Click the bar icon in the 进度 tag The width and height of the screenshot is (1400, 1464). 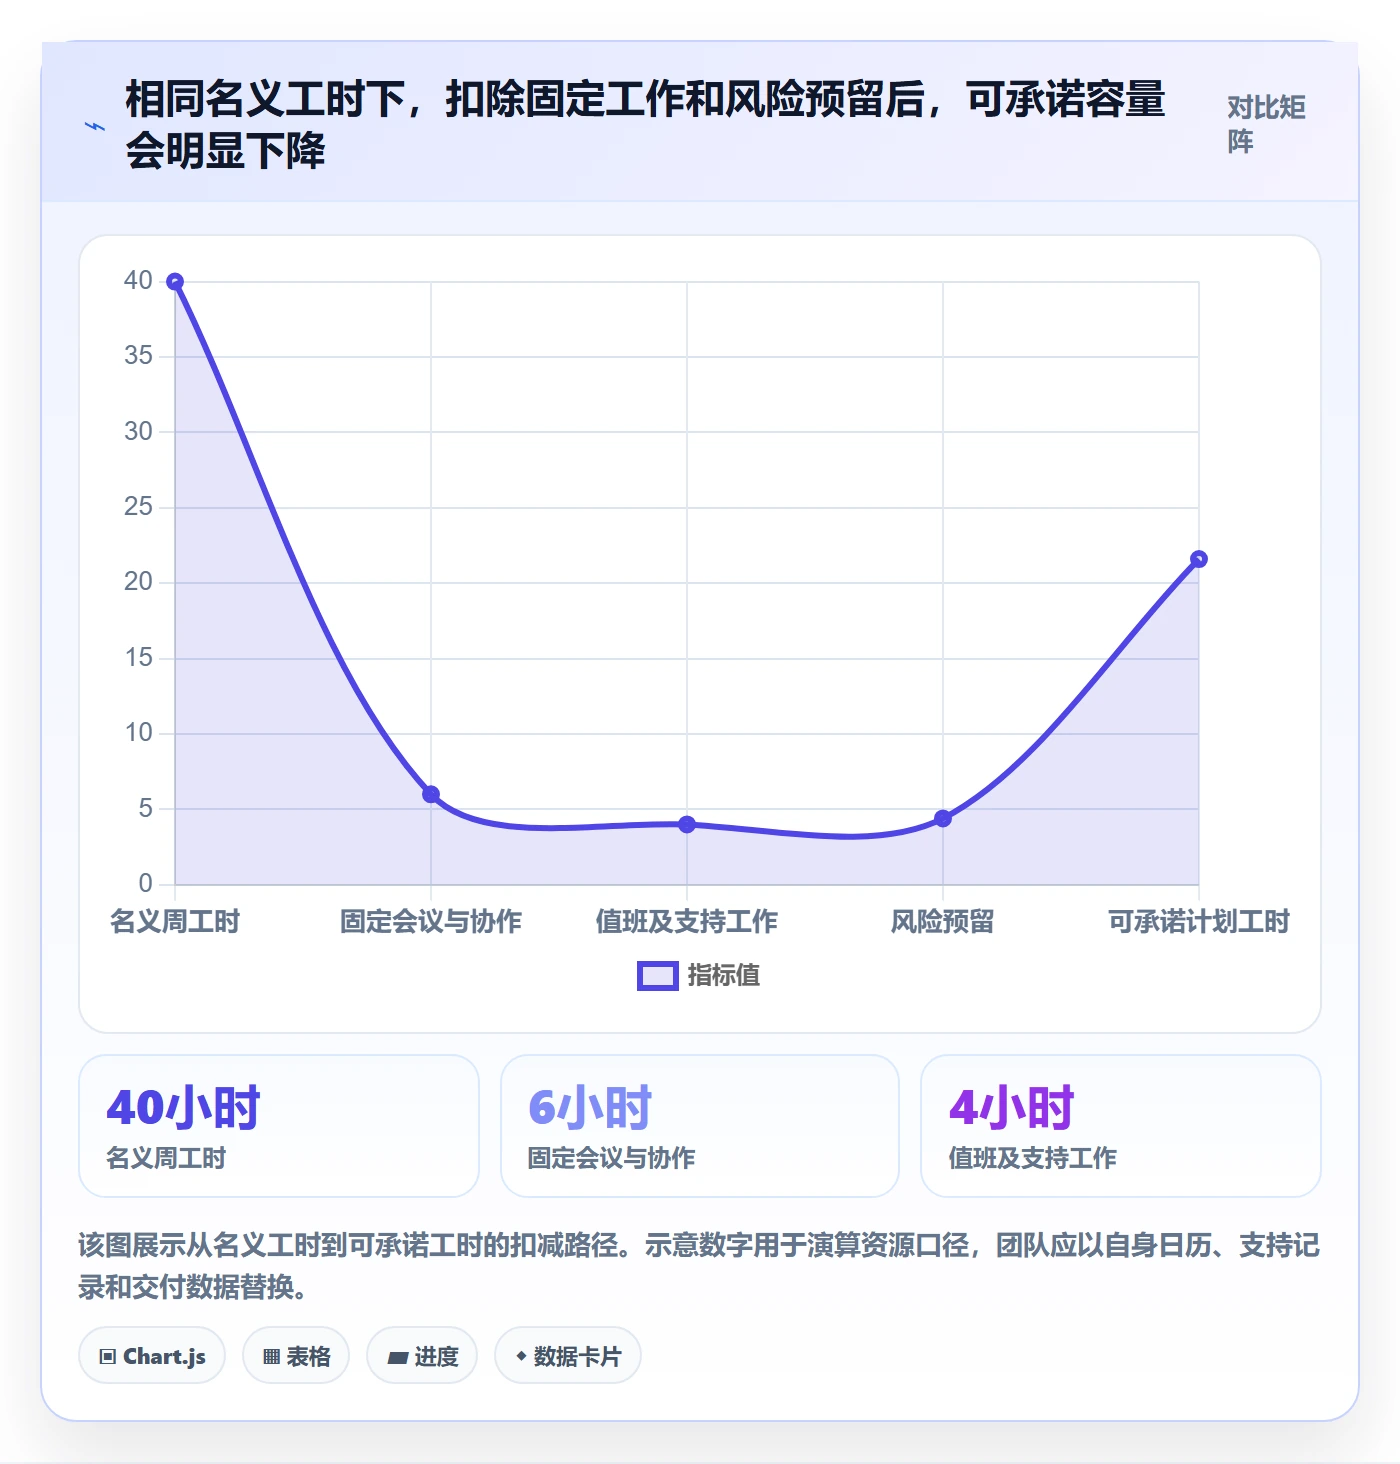[x=398, y=1357]
